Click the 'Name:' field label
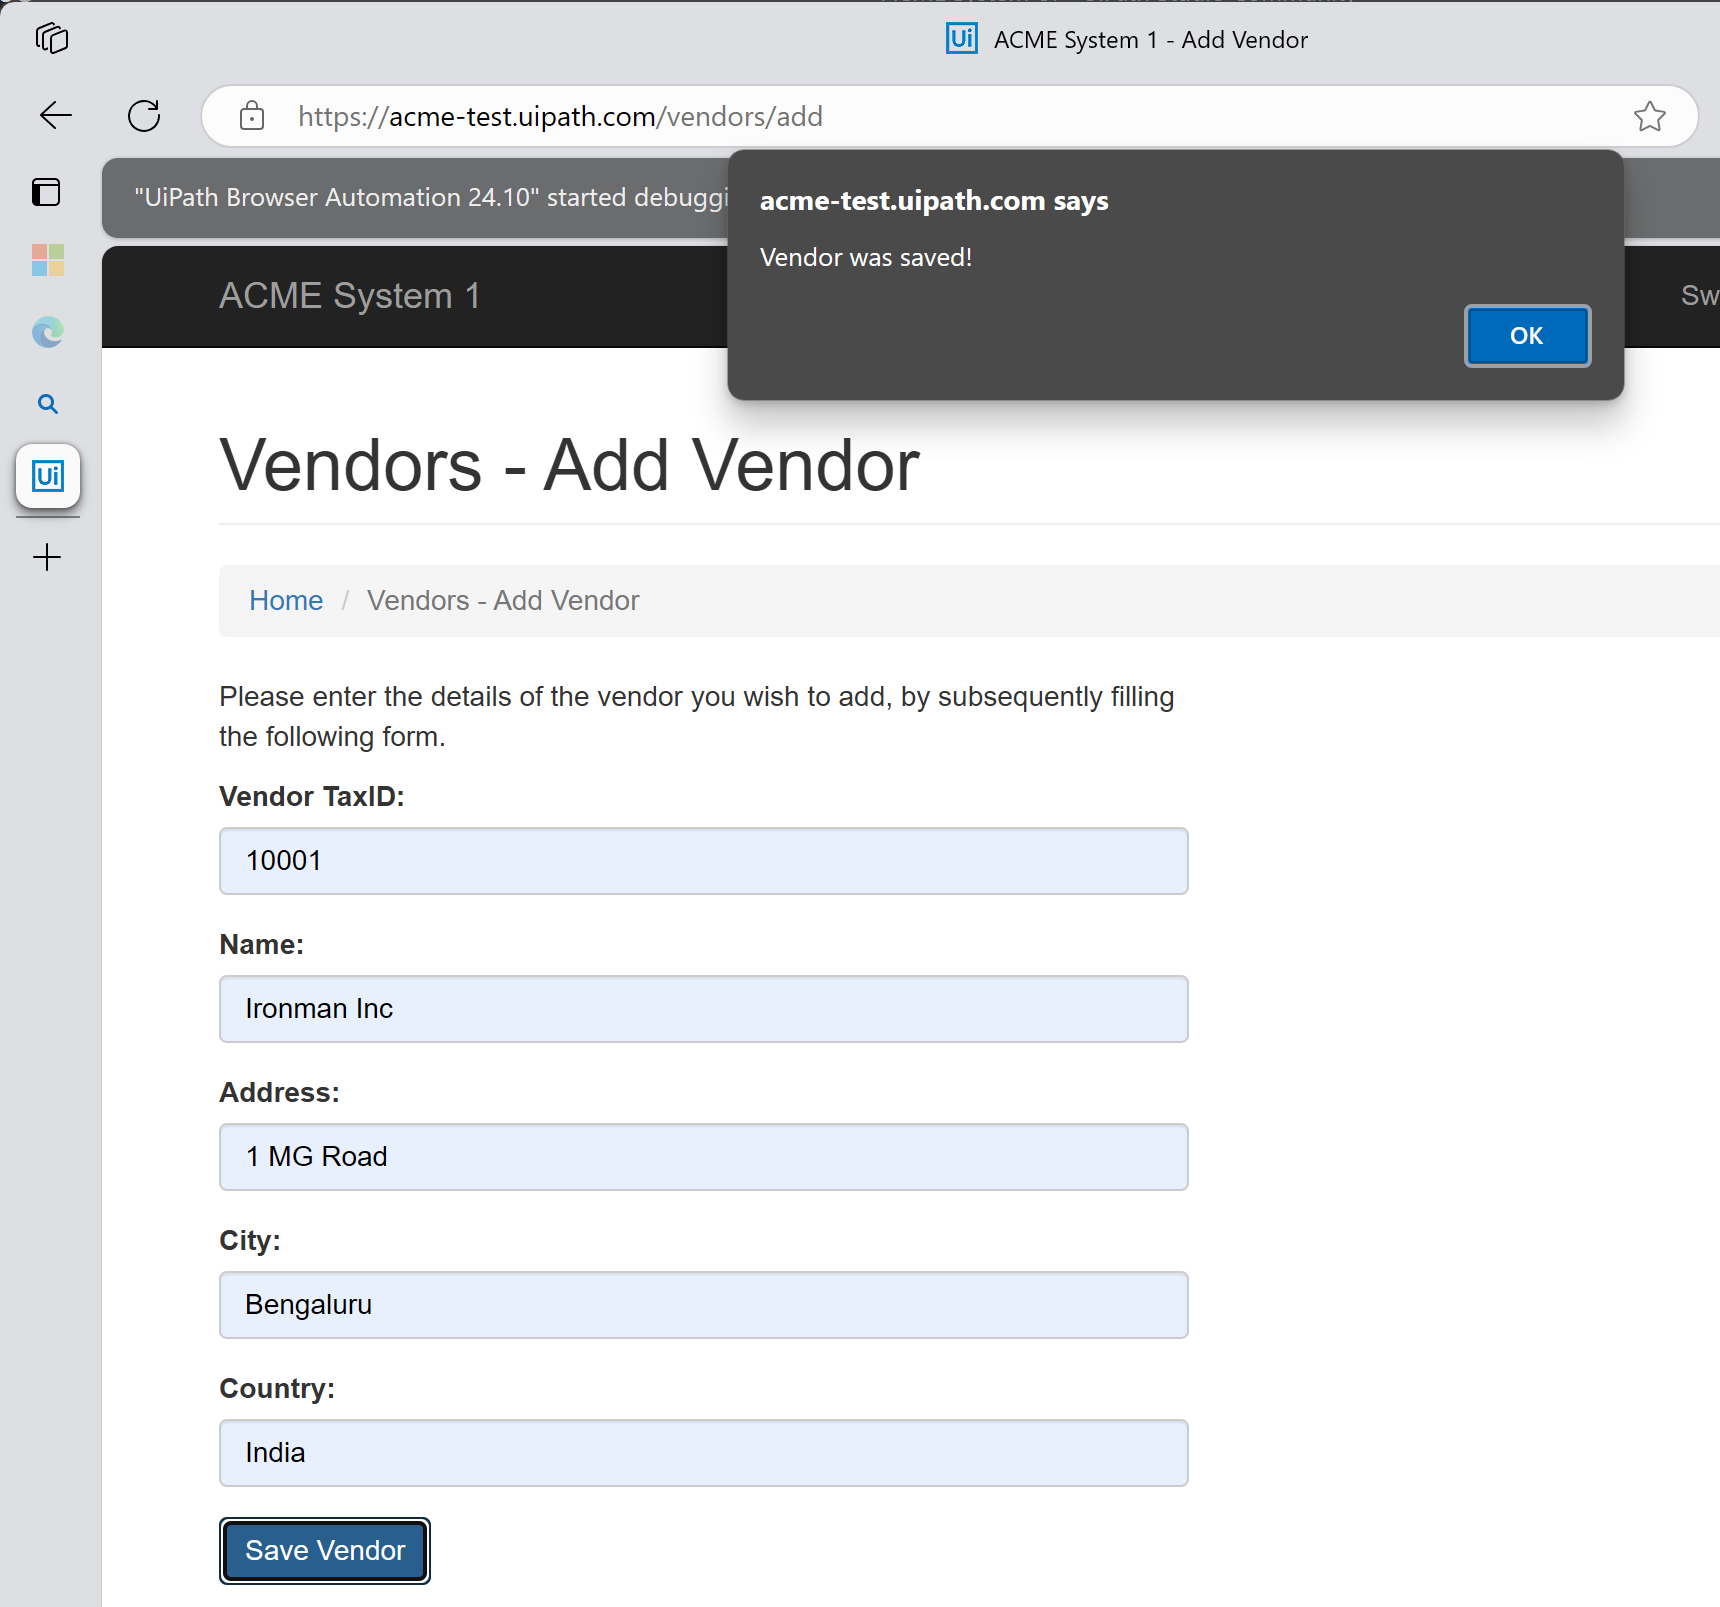Image resolution: width=1720 pixels, height=1607 pixels. coord(262,945)
